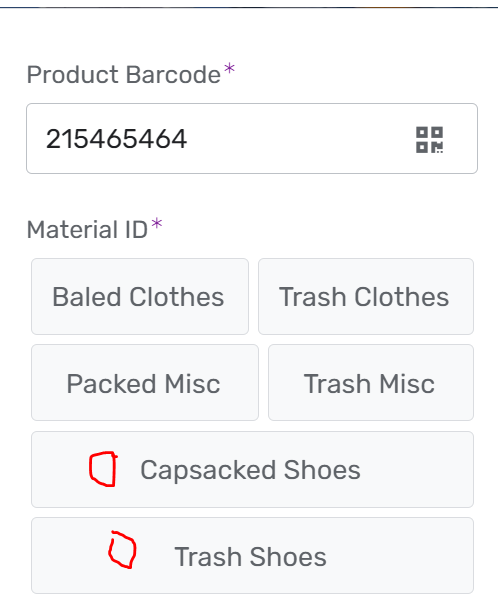Focus the Product Barcode input field
The width and height of the screenshot is (498, 607).
(252, 139)
